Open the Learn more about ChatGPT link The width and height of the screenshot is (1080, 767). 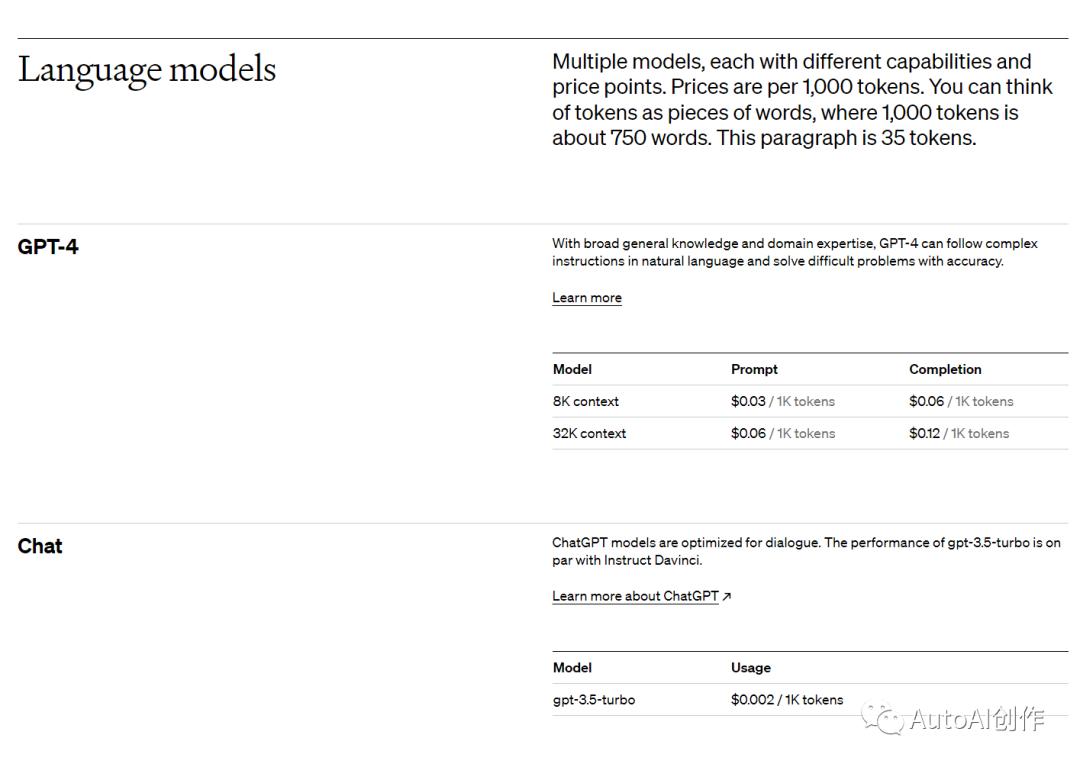[x=635, y=596]
